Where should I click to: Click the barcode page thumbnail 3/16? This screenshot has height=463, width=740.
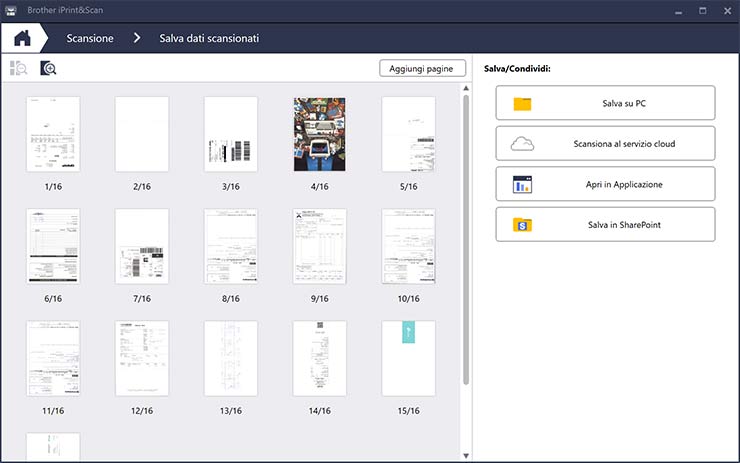click(231, 135)
